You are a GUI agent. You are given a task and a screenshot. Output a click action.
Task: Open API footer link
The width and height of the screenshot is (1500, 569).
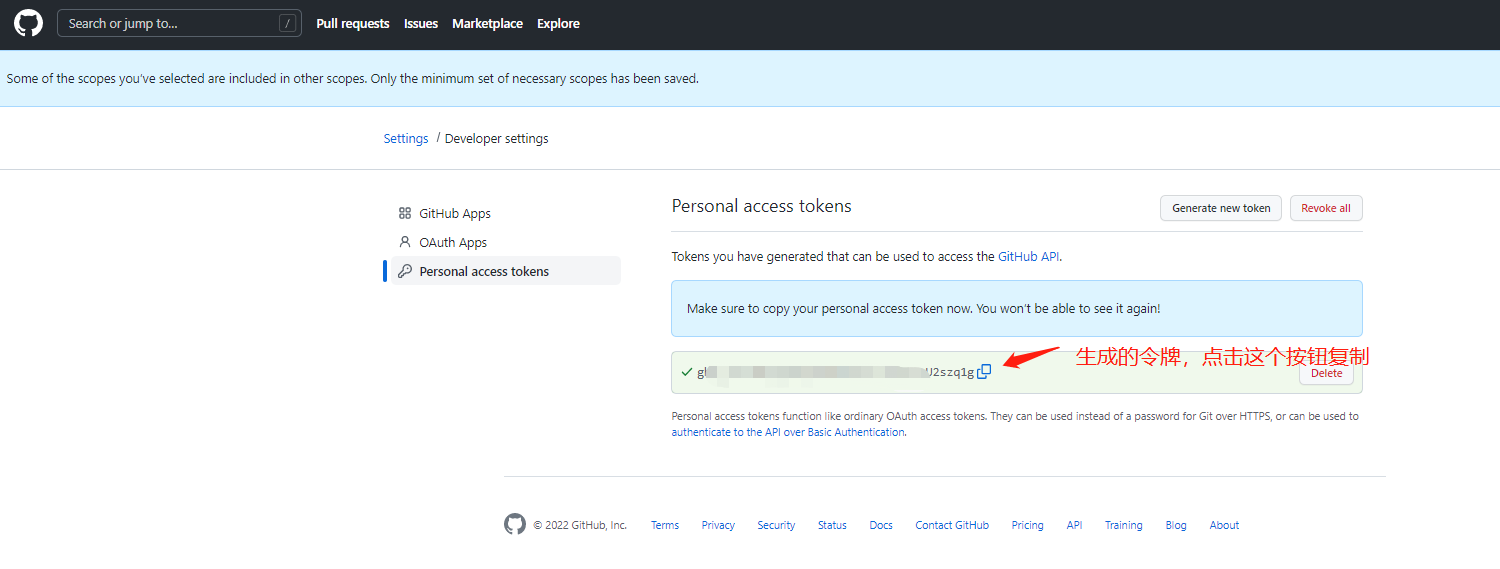tap(1074, 525)
